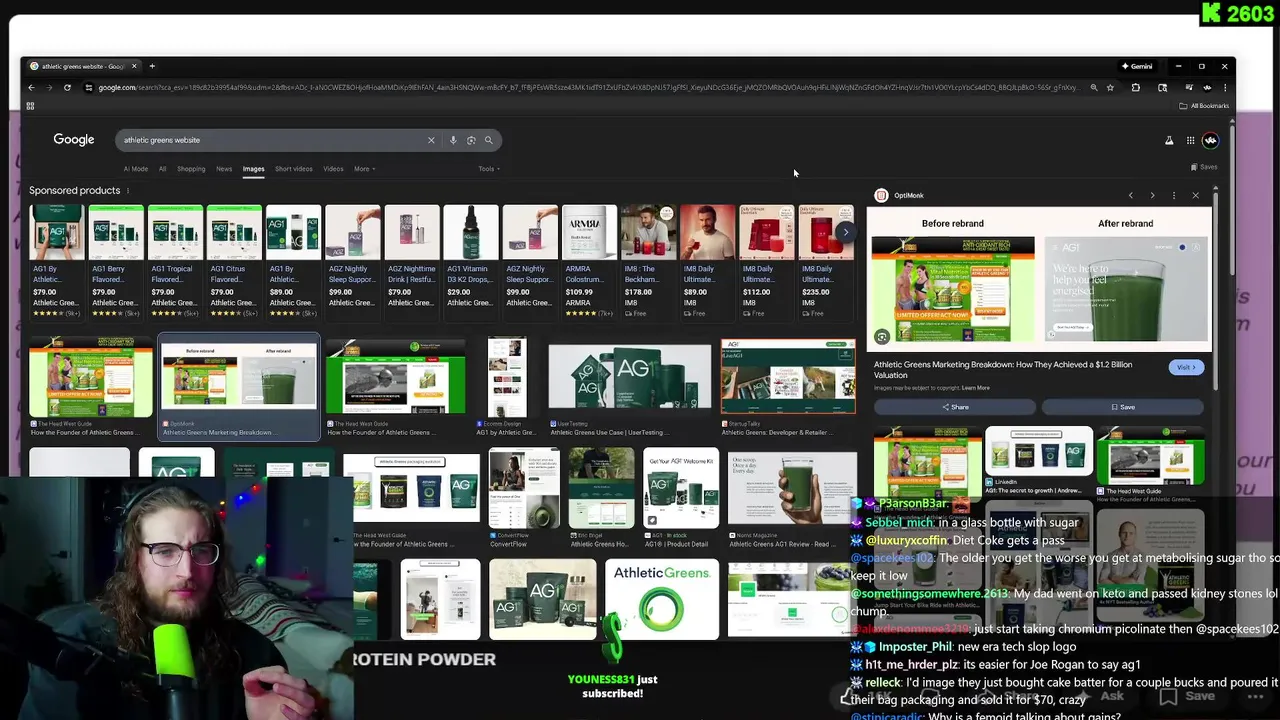Open the Saves collection link
The height and width of the screenshot is (720, 1280).
(1204, 167)
